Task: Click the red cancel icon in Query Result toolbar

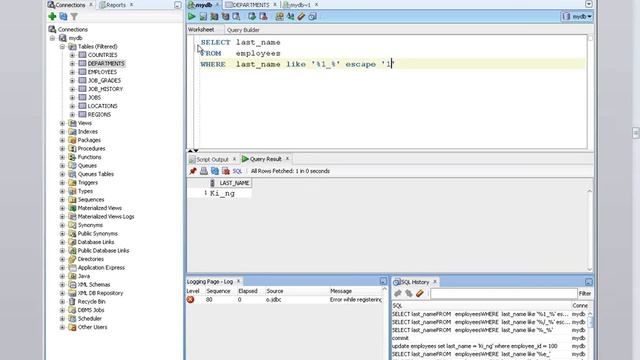Action: pos(226,171)
